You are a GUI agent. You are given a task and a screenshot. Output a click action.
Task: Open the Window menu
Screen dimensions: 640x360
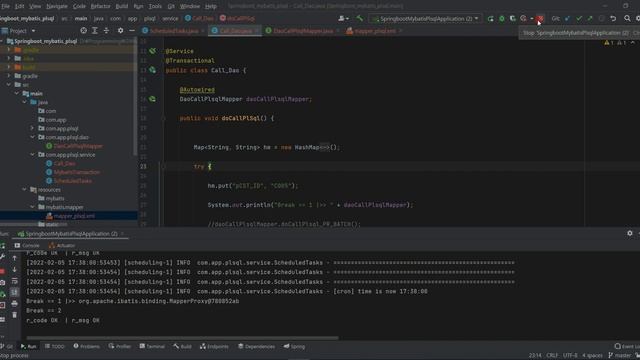[190, 6]
